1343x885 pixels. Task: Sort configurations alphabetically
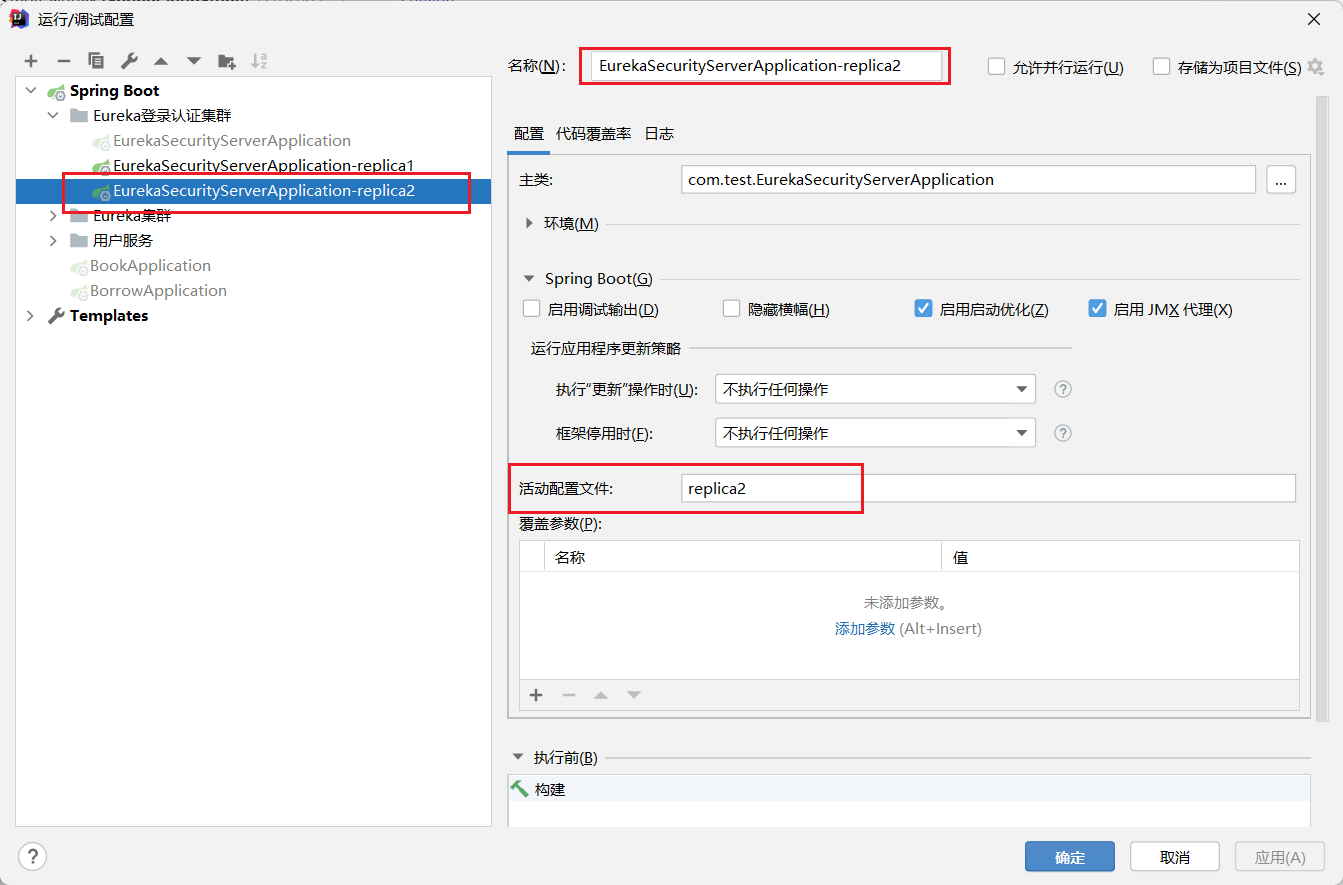(259, 61)
